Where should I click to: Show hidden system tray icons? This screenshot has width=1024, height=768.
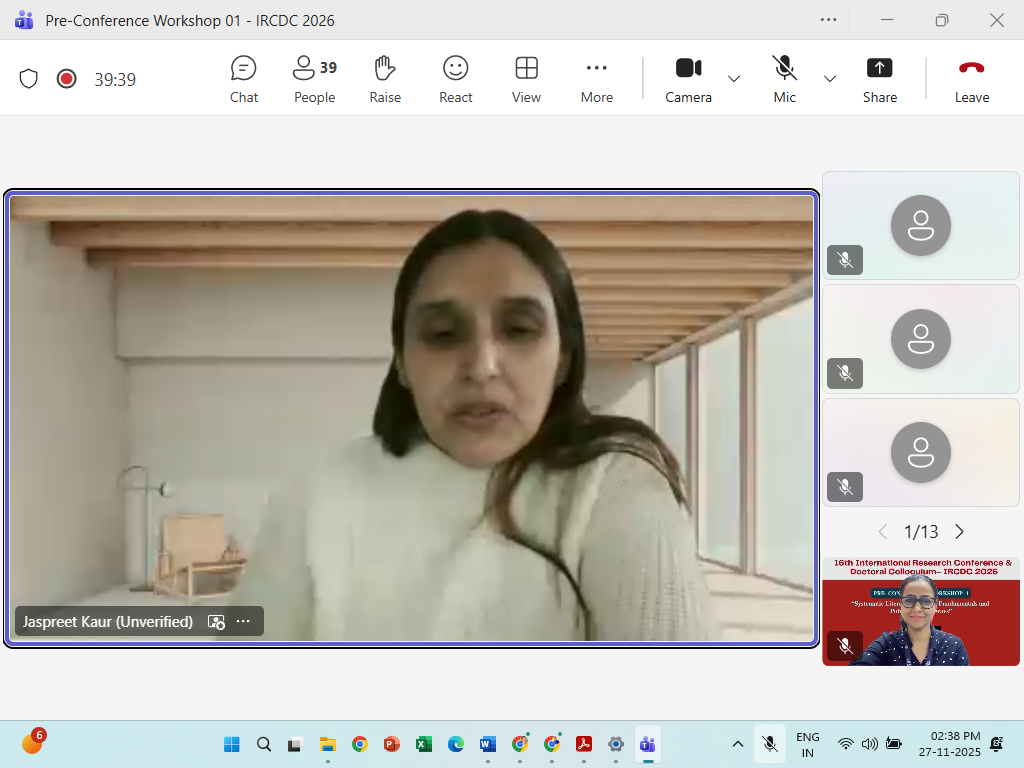point(738,744)
